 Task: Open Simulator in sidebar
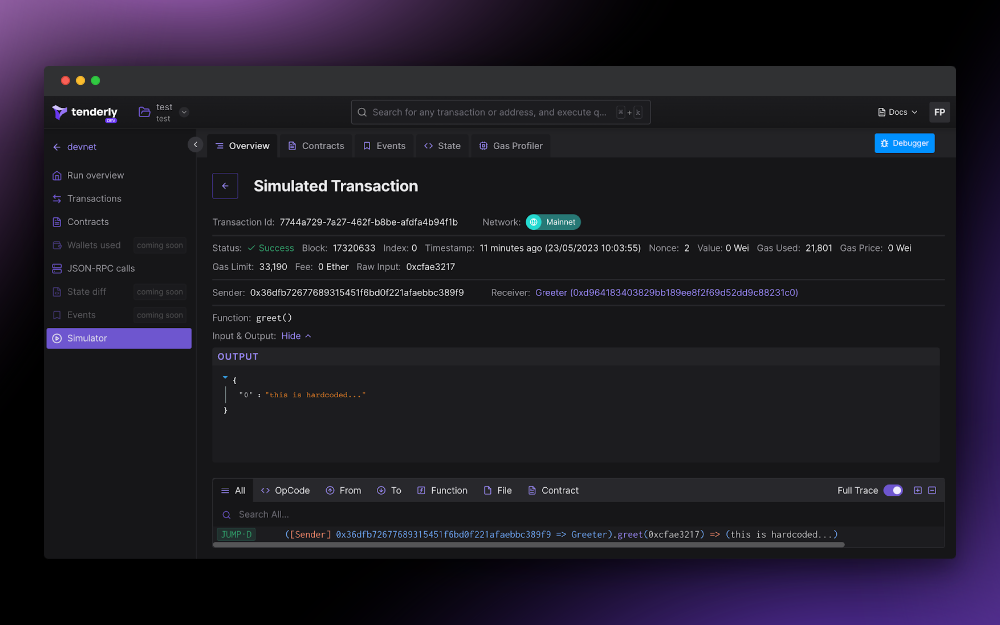click(119, 338)
